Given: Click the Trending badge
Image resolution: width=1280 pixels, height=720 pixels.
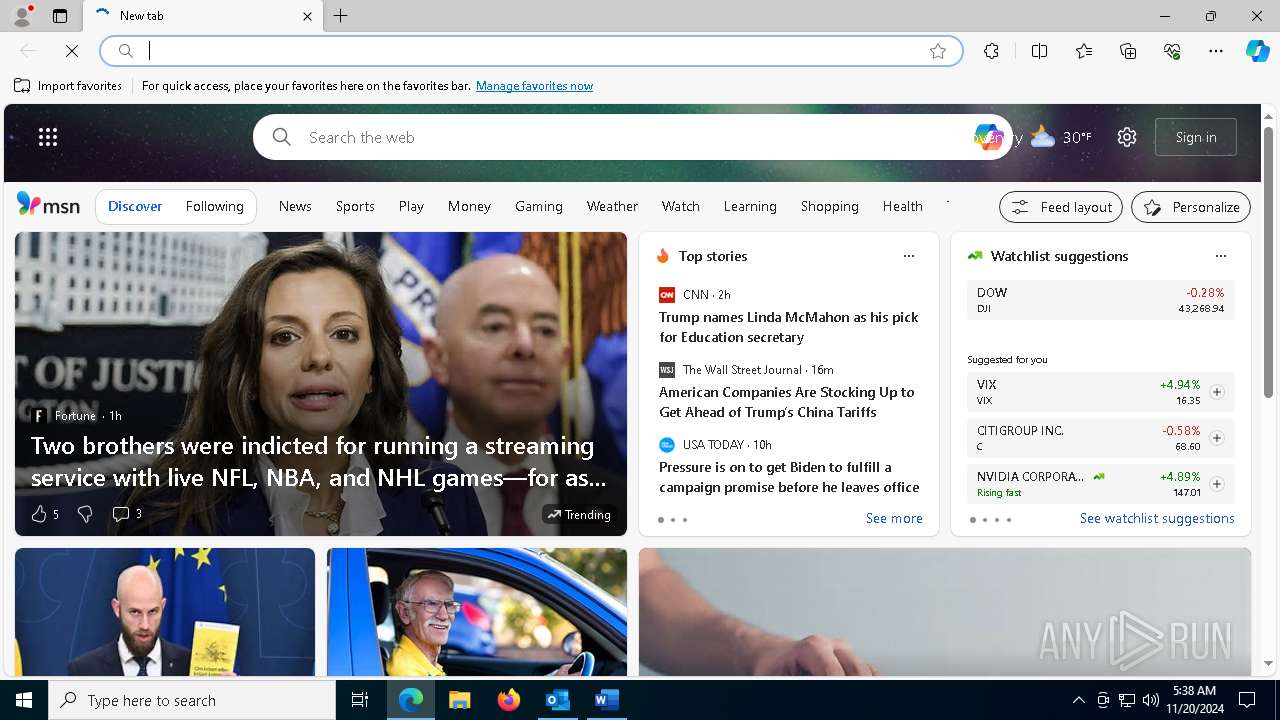Looking at the screenshot, I should click(x=578, y=514).
